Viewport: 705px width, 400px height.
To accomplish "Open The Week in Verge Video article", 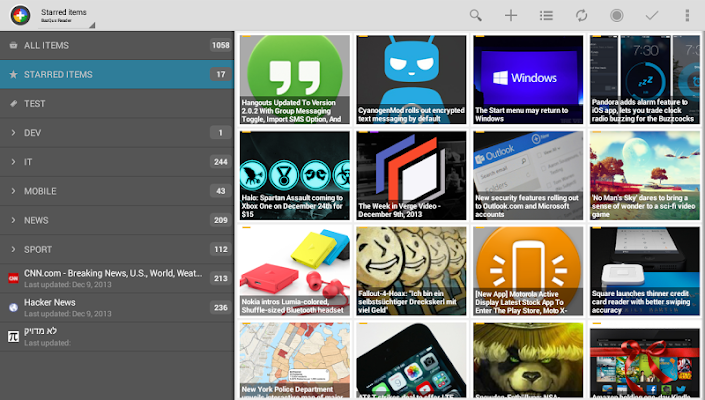I will click(x=411, y=175).
